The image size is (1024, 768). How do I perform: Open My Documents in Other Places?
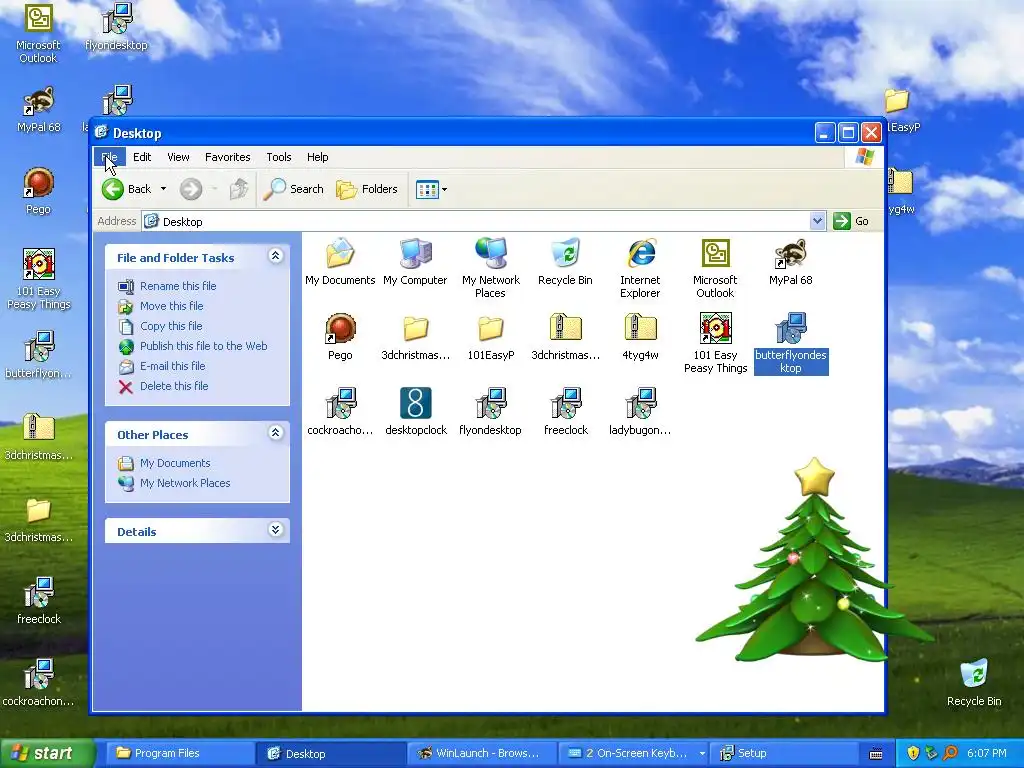[175, 463]
